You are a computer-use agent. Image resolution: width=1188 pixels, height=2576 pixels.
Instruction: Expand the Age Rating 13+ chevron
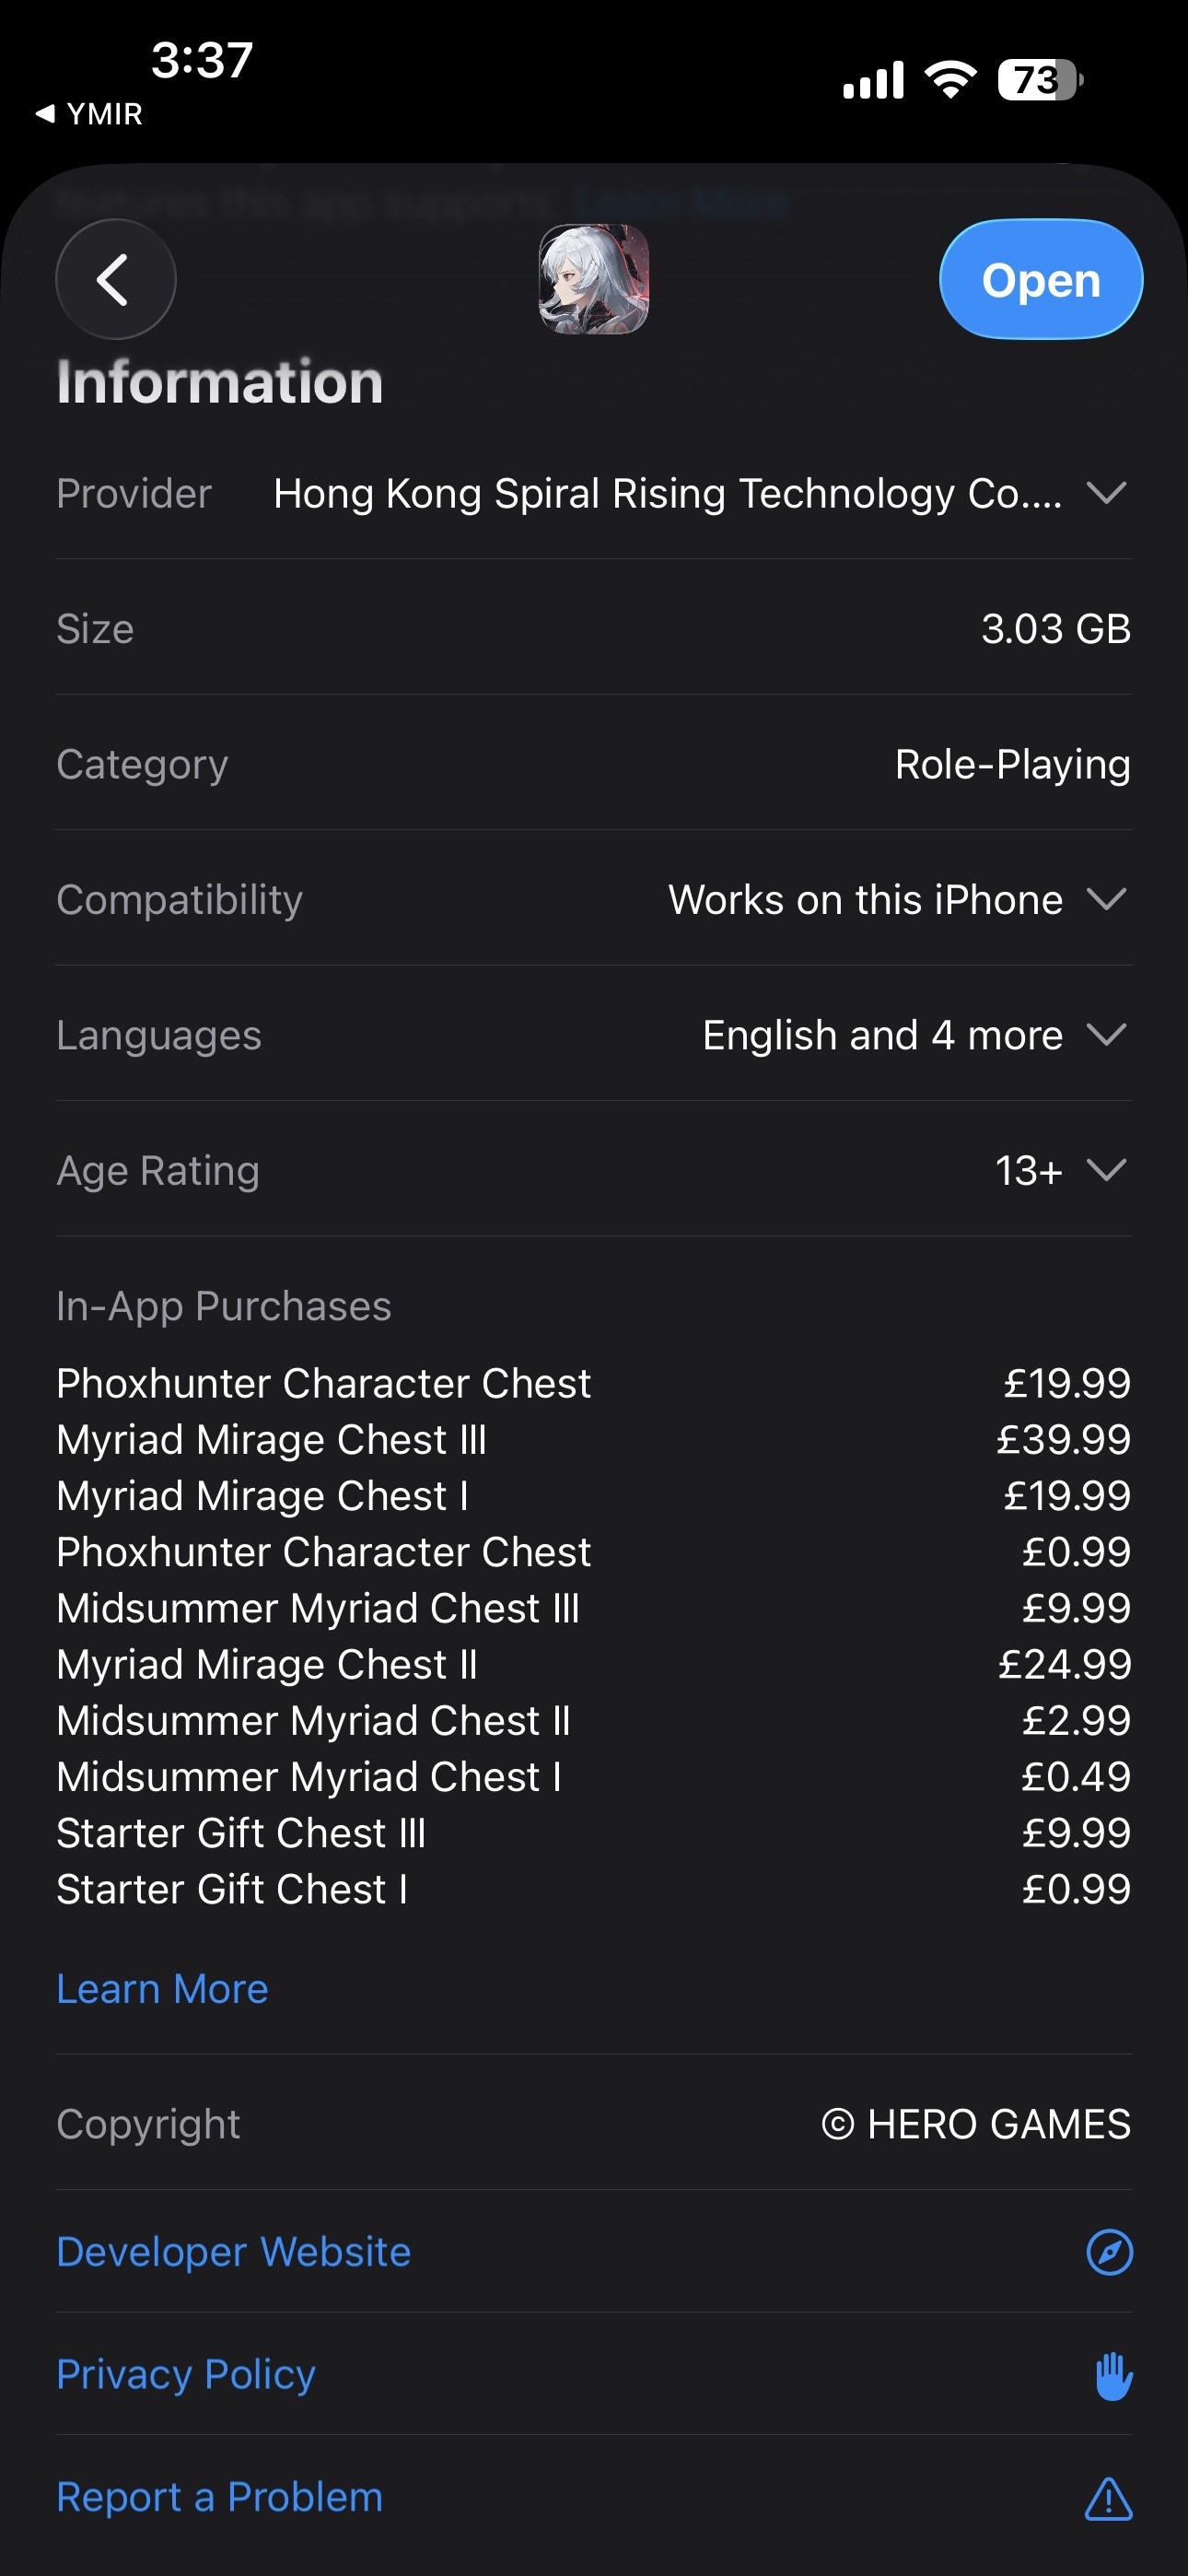1106,1170
